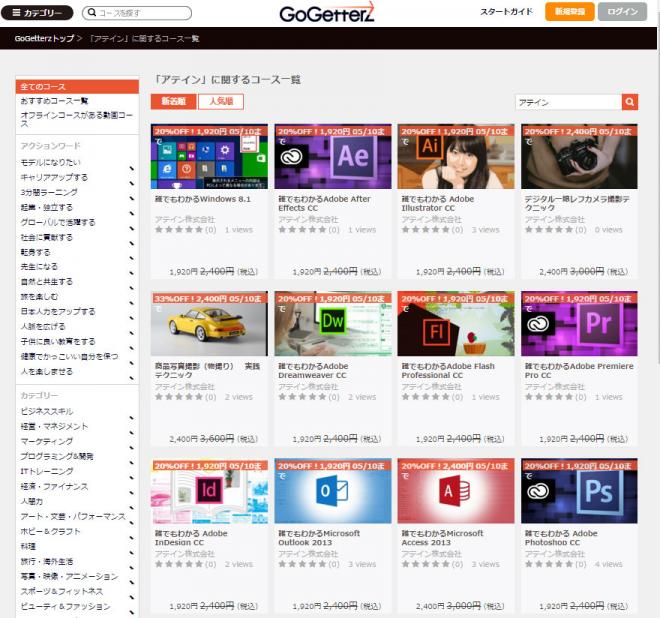Select 料理 category
The height and width of the screenshot is (618, 660).
coord(28,546)
